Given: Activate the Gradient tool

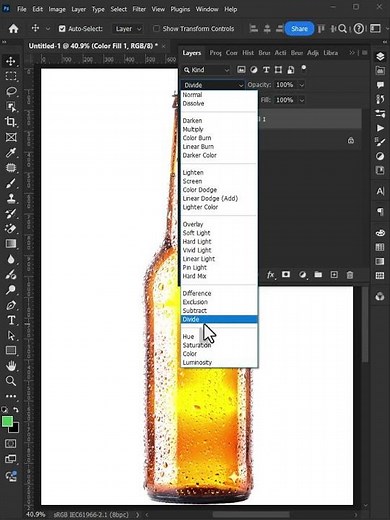Looking at the screenshot, I should coord(11,244).
